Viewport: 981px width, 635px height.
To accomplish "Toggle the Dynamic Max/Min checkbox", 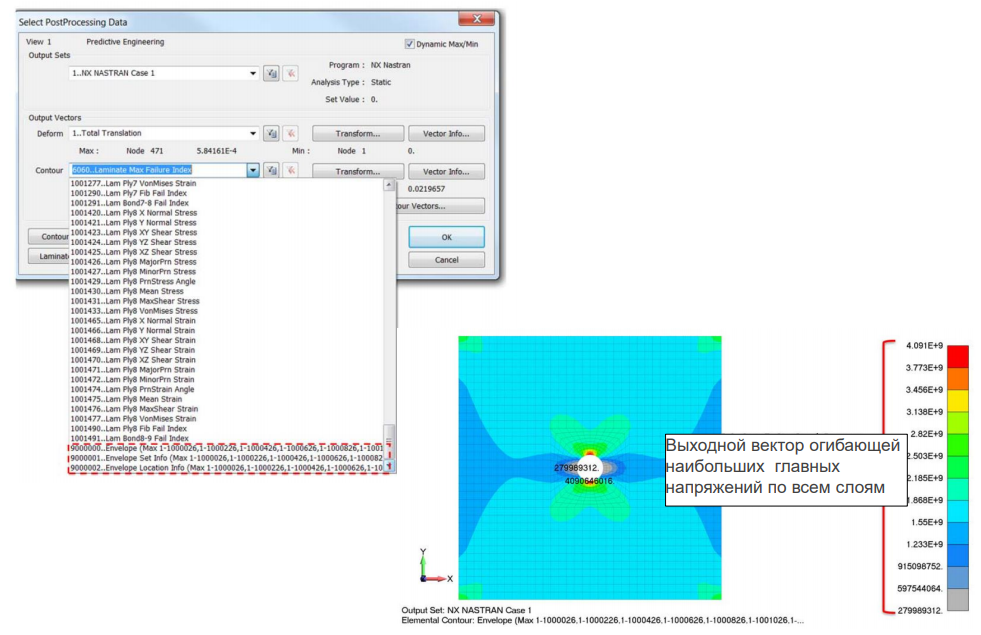I will pos(410,44).
